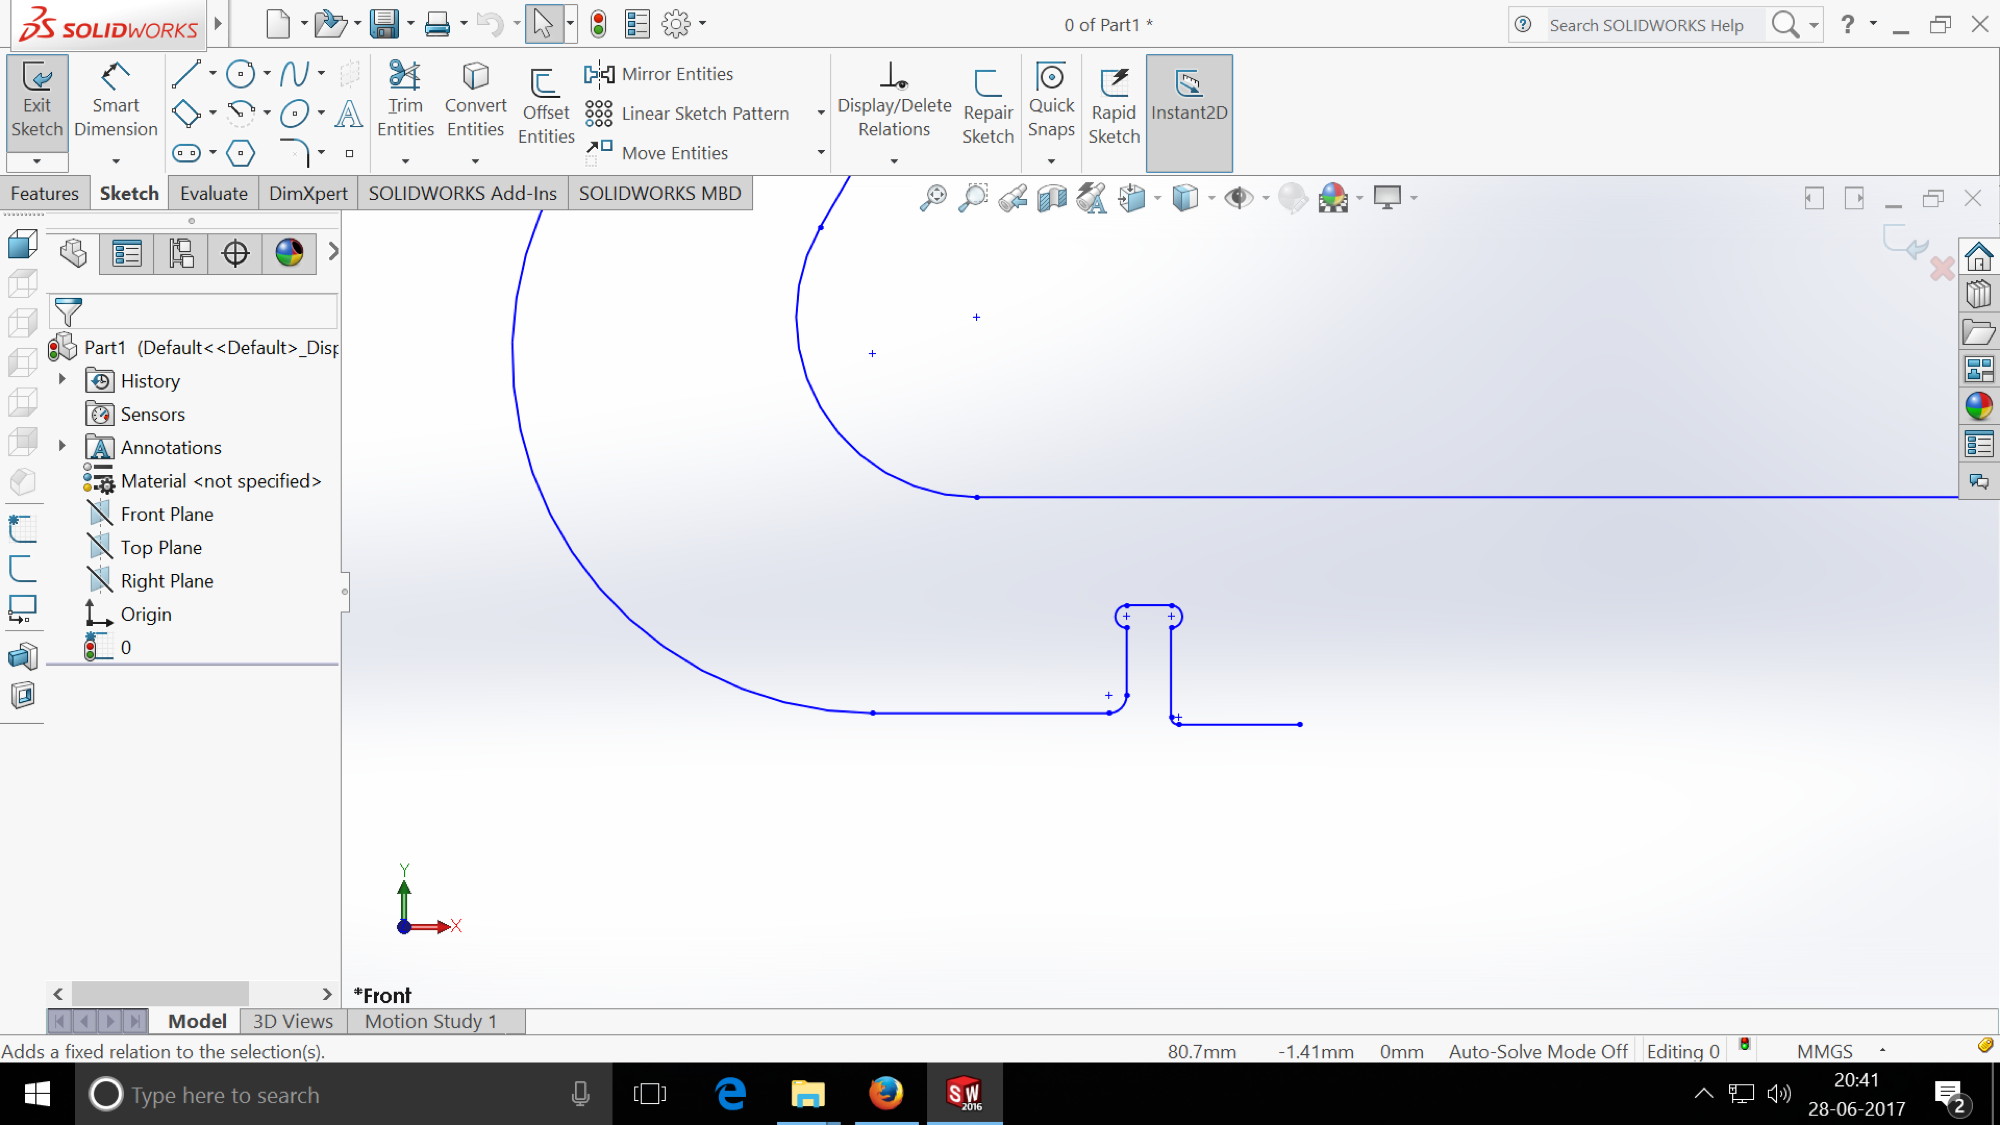The height and width of the screenshot is (1125, 2000).
Task: Open Display/Delete Relations
Action: 894,100
